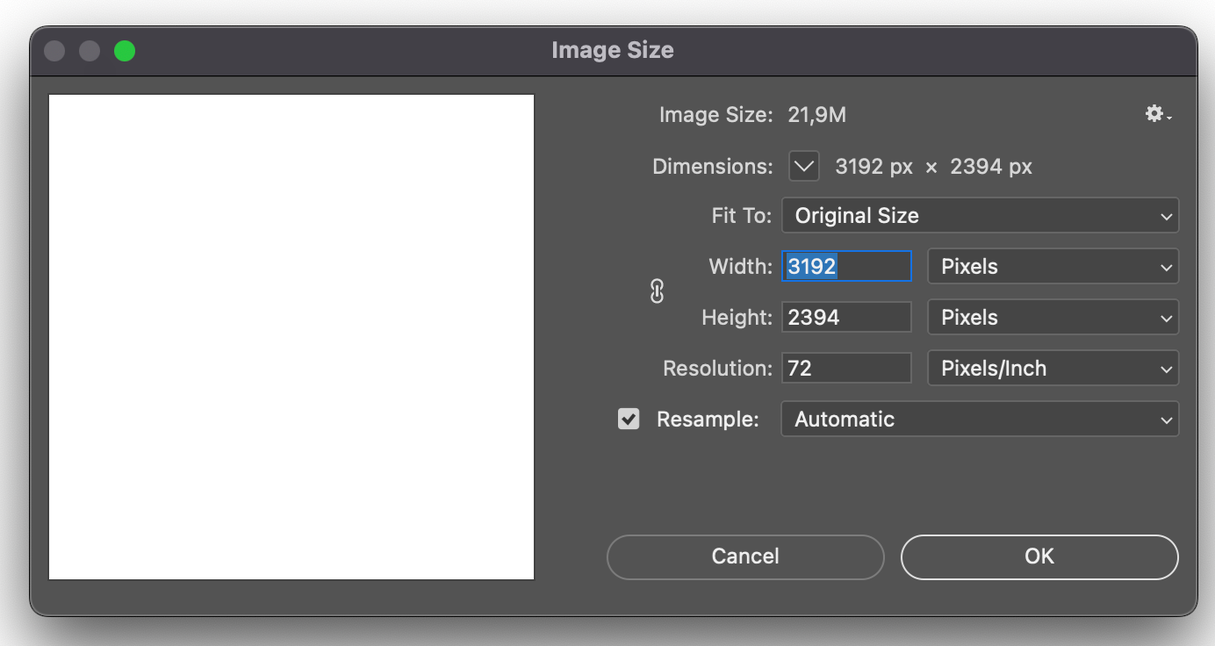Toggle the constrain proportions chain link
1215x646 pixels.
657,291
